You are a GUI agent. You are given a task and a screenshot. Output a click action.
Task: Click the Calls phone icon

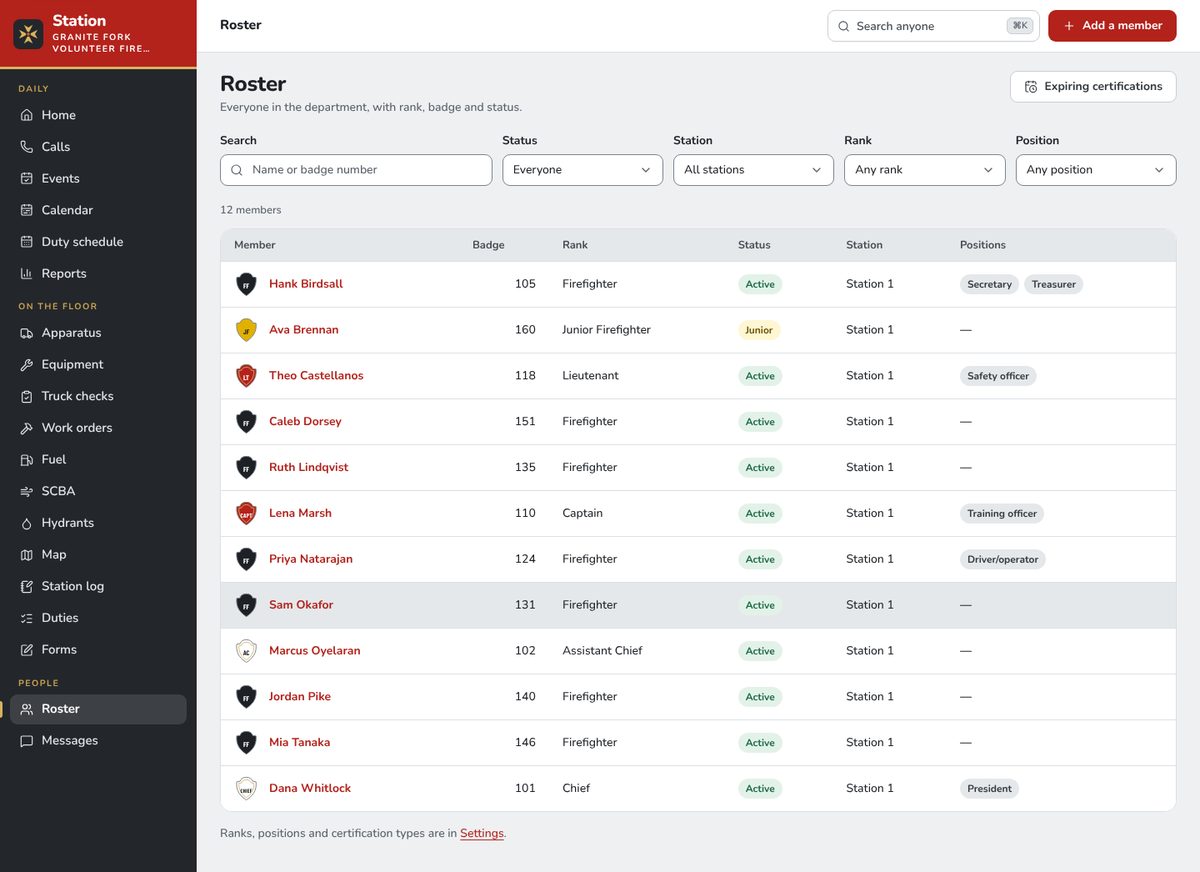[x=27, y=147]
